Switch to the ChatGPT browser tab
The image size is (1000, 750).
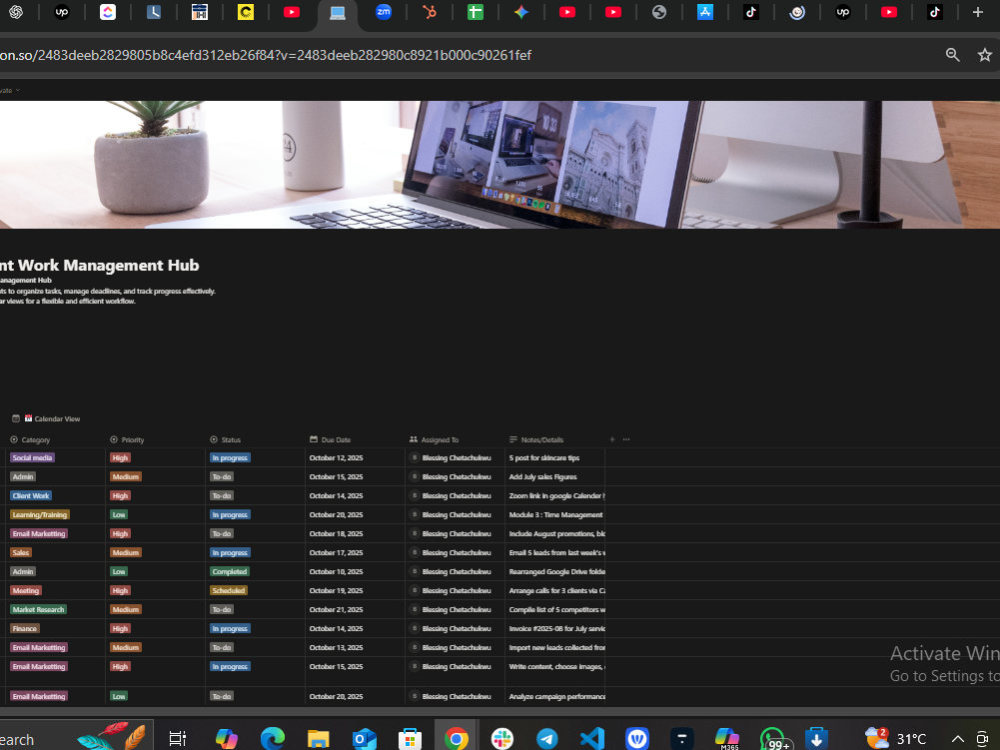coord(16,12)
